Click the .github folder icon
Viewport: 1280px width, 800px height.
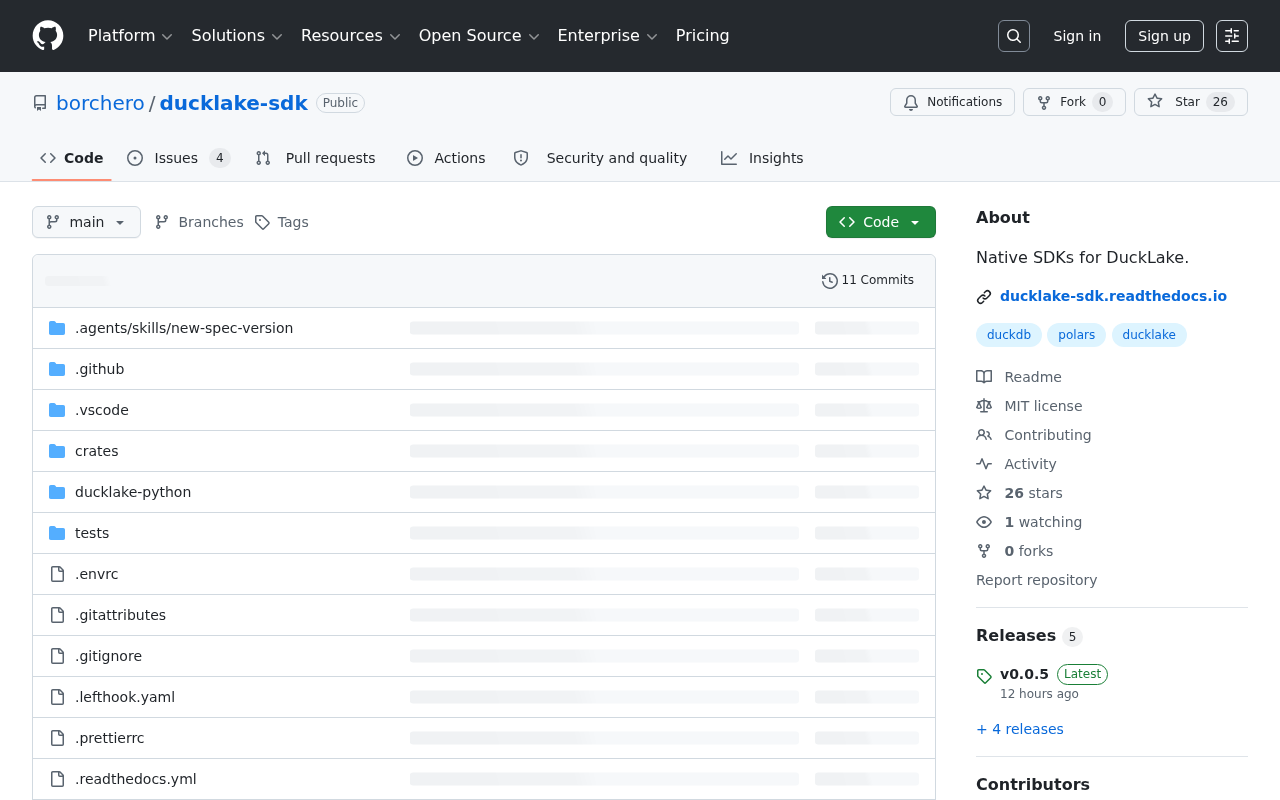pos(57,369)
